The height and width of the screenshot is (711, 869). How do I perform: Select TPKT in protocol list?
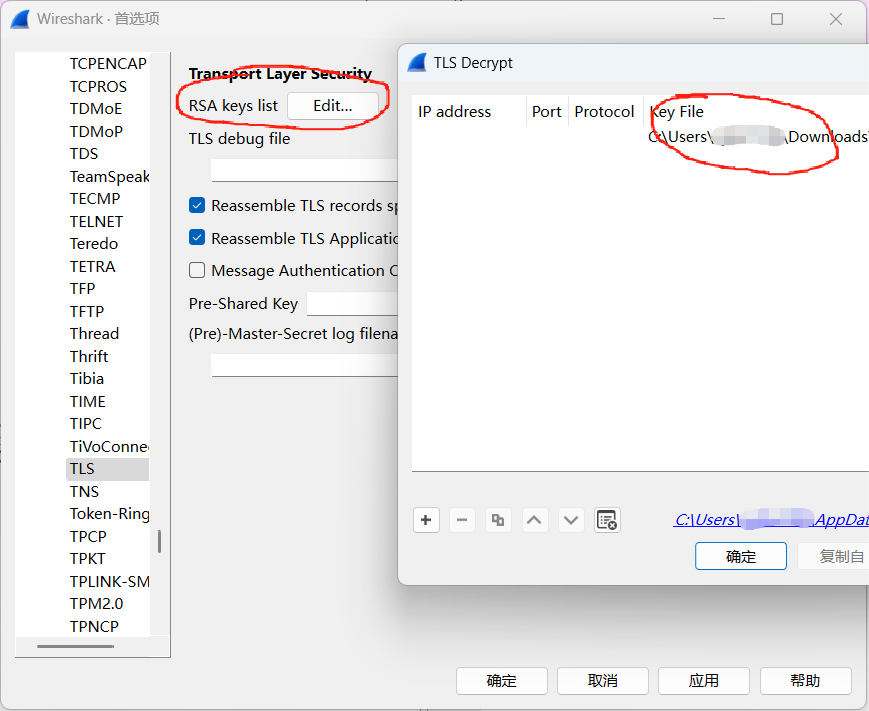(x=88, y=559)
